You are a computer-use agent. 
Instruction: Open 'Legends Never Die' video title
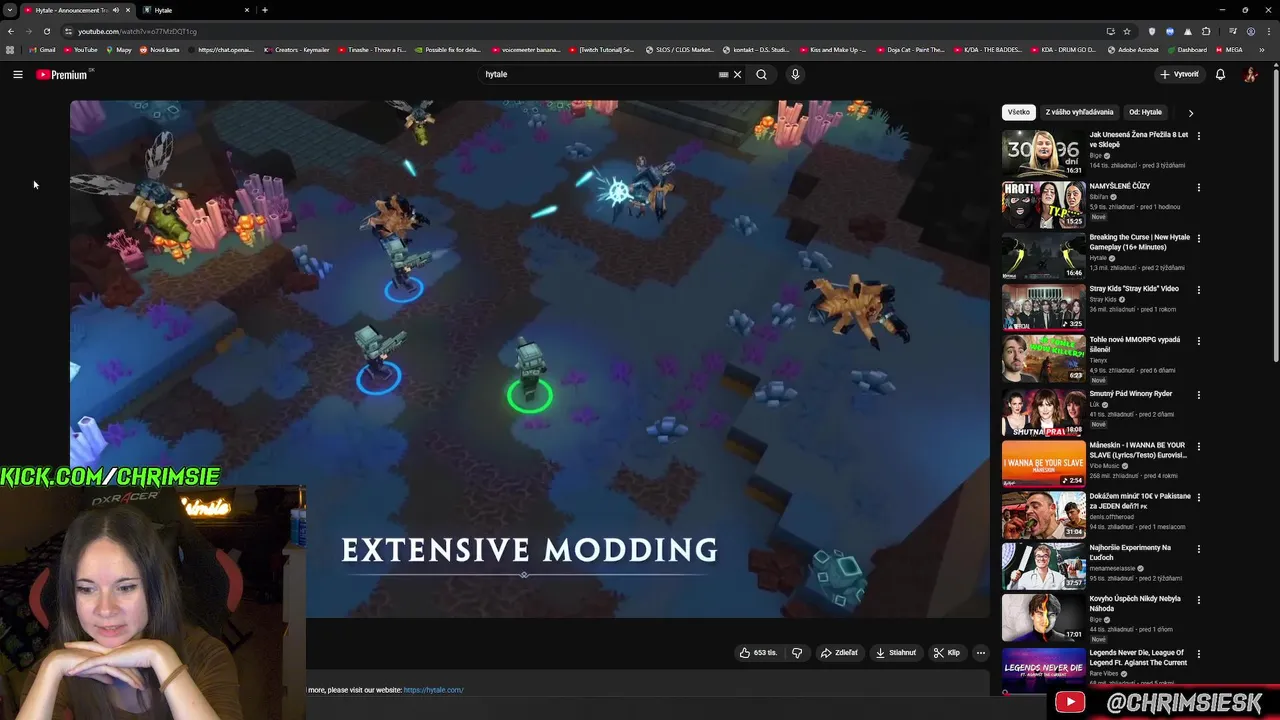[x=1138, y=657]
